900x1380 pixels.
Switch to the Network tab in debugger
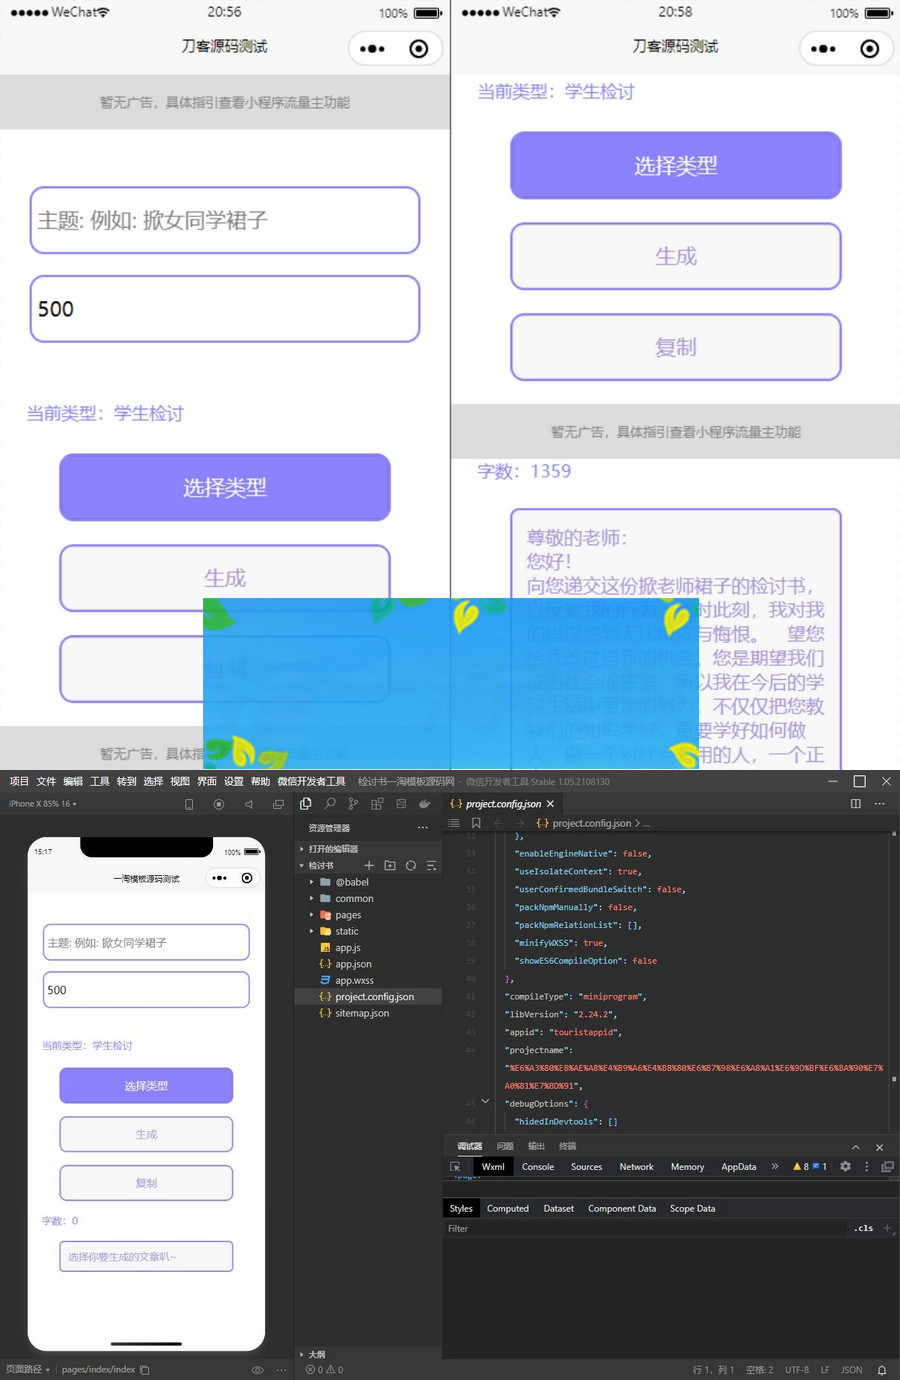636,1166
